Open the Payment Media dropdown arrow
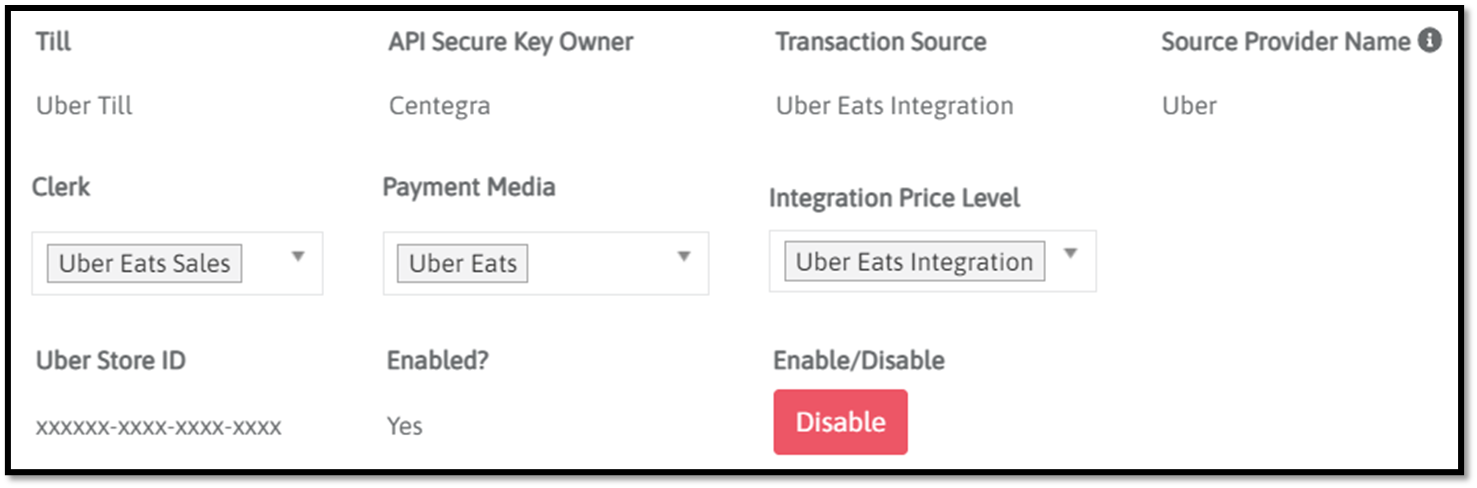The image size is (1477, 488). click(x=684, y=257)
